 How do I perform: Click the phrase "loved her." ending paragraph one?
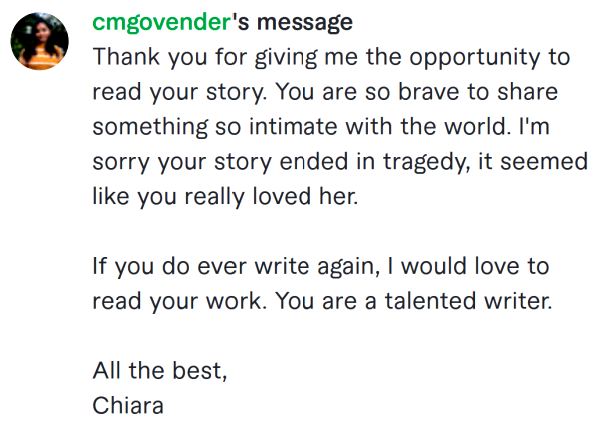point(305,196)
